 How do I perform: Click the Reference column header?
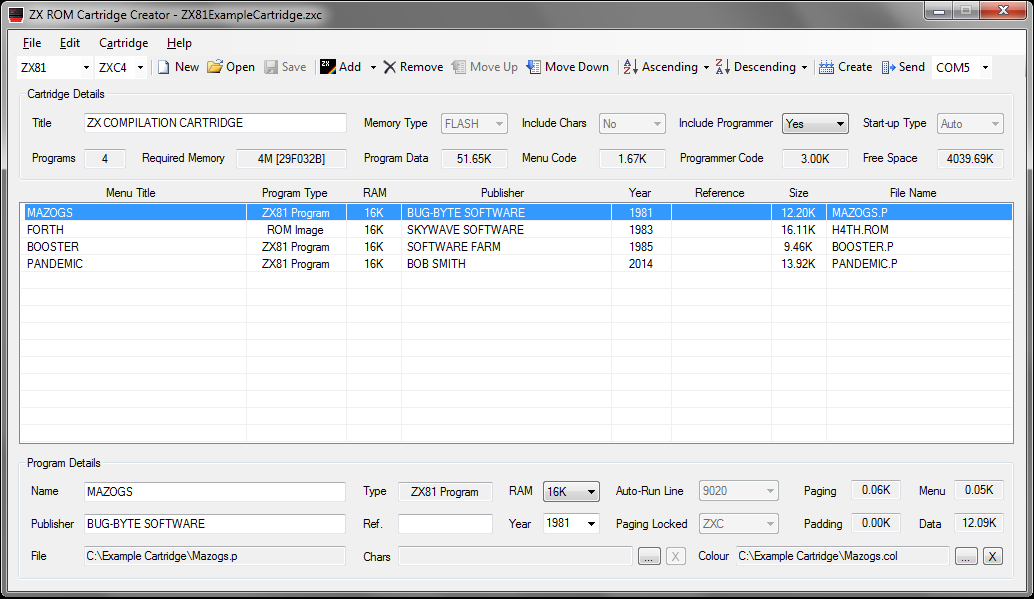719,193
